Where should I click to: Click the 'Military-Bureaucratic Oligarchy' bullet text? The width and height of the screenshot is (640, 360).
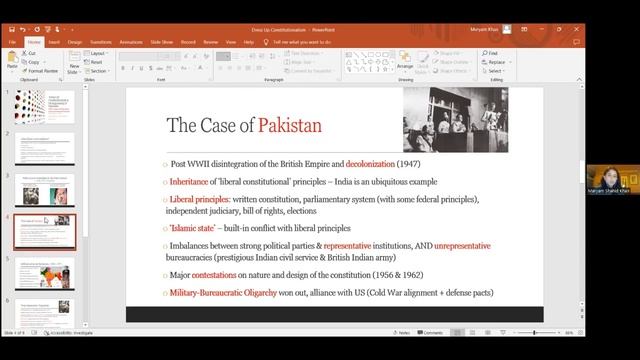point(223,293)
